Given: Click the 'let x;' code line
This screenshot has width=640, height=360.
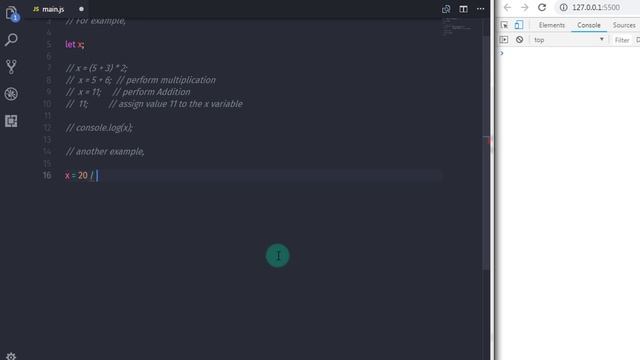Looking at the screenshot, I should tap(75, 44).
